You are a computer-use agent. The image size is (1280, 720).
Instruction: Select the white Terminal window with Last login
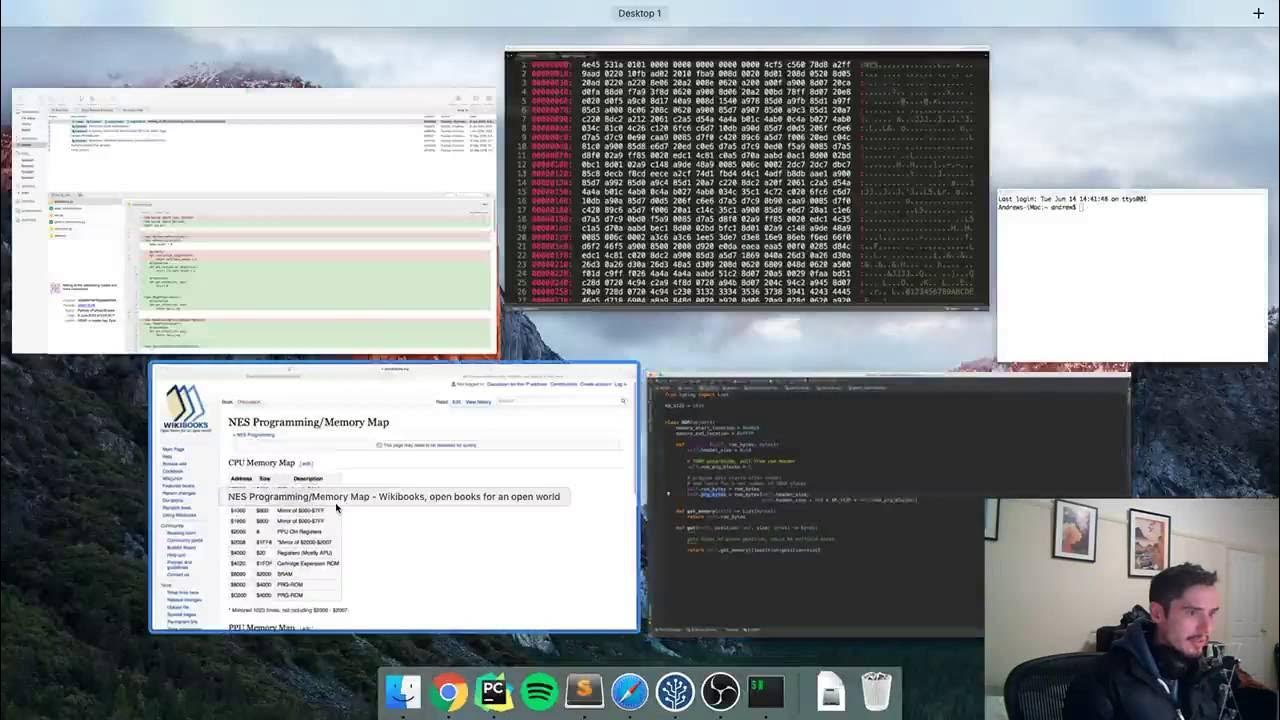point(1132,275)
